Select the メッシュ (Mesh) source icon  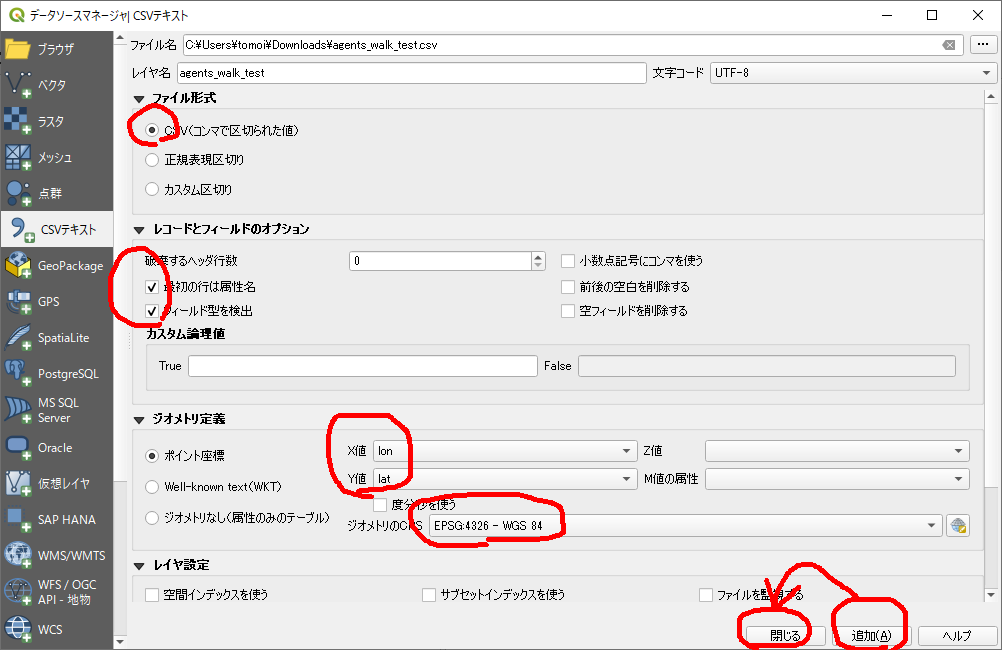tap(19, 157)
